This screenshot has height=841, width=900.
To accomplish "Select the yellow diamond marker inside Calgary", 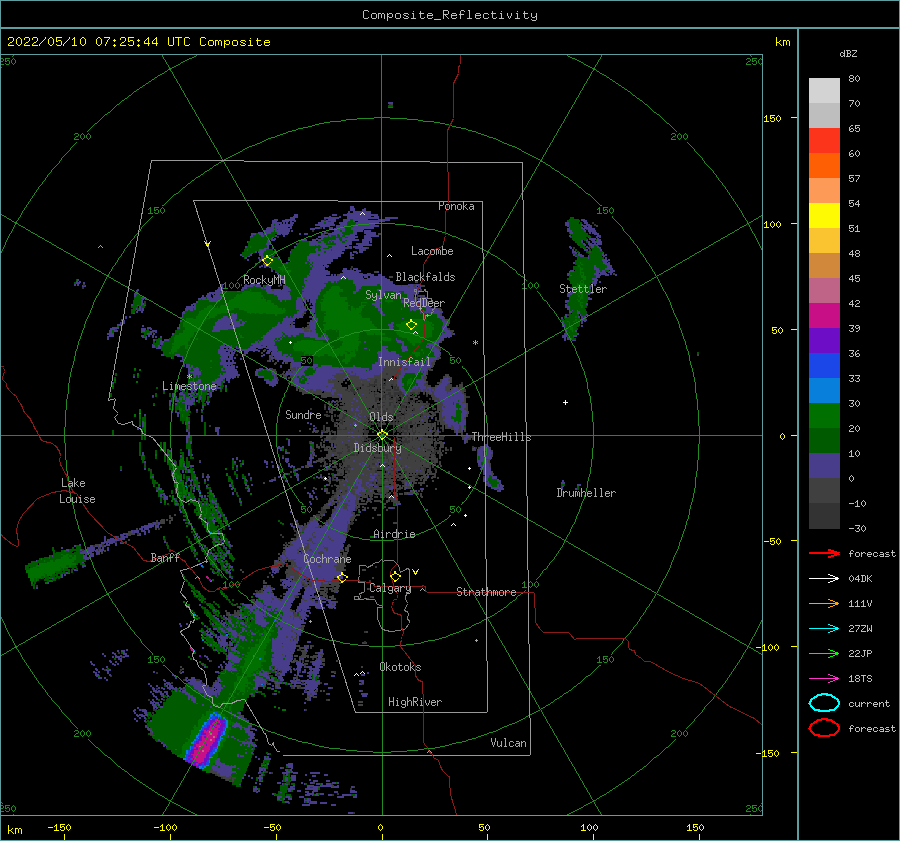I will (395, 576).
